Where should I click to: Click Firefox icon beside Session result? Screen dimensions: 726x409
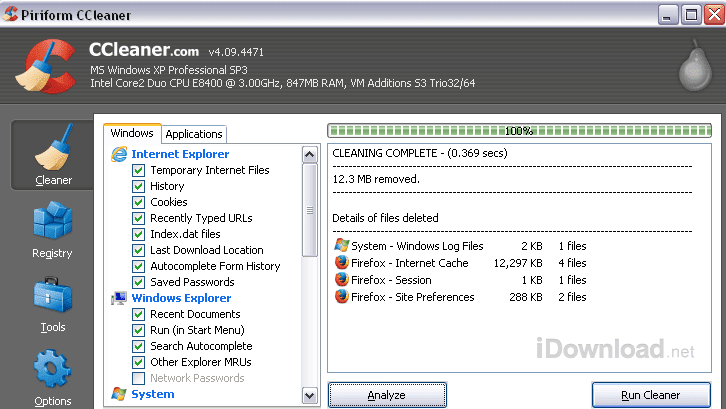[x=342, y=280]
